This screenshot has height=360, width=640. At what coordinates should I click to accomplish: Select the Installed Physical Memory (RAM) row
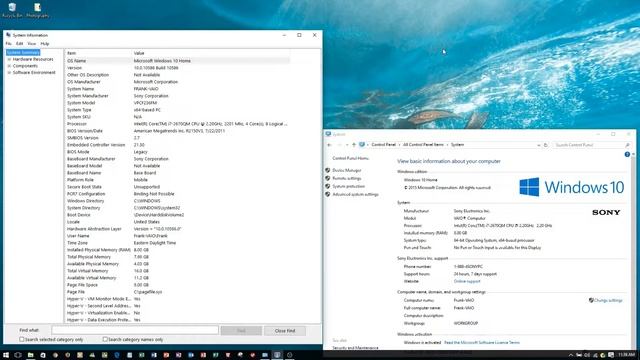click(x=178, y=250)
